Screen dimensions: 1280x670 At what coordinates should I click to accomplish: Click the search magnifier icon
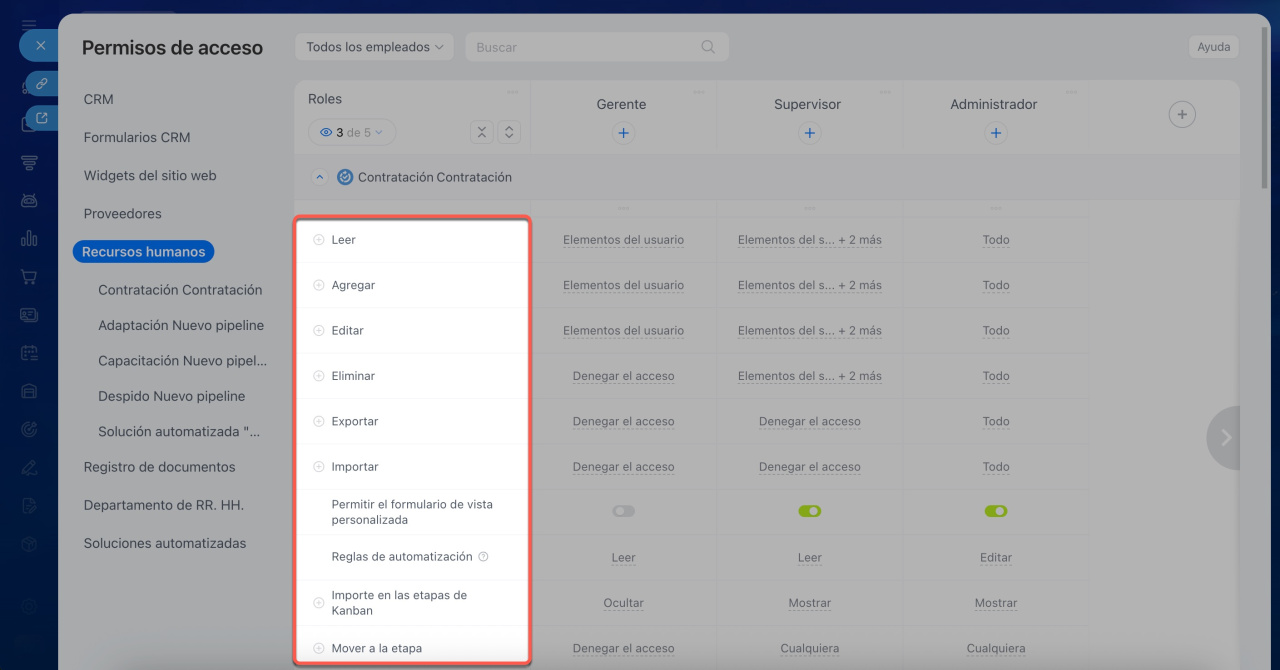tap(708, 47)
